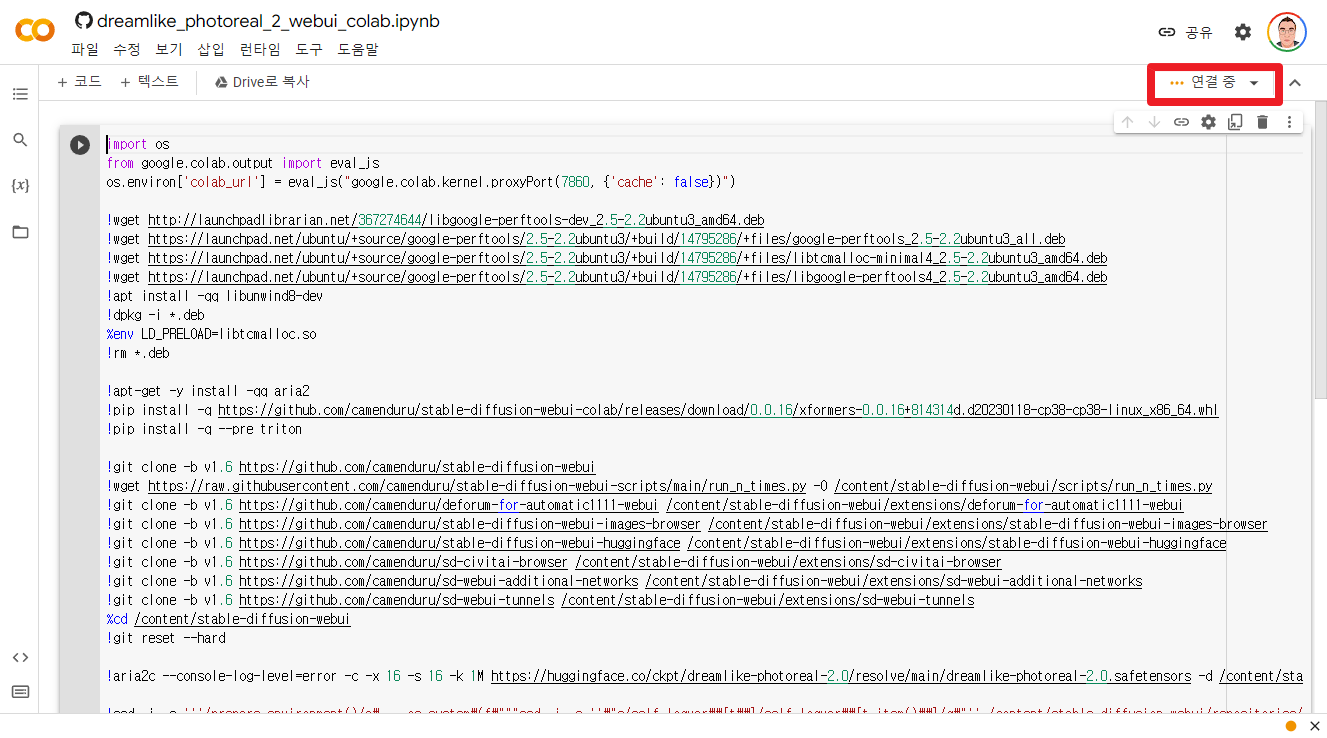Screen dimensions: 1327x738
Task: Open the 런타임 menu
Action: tap(260, 49)
